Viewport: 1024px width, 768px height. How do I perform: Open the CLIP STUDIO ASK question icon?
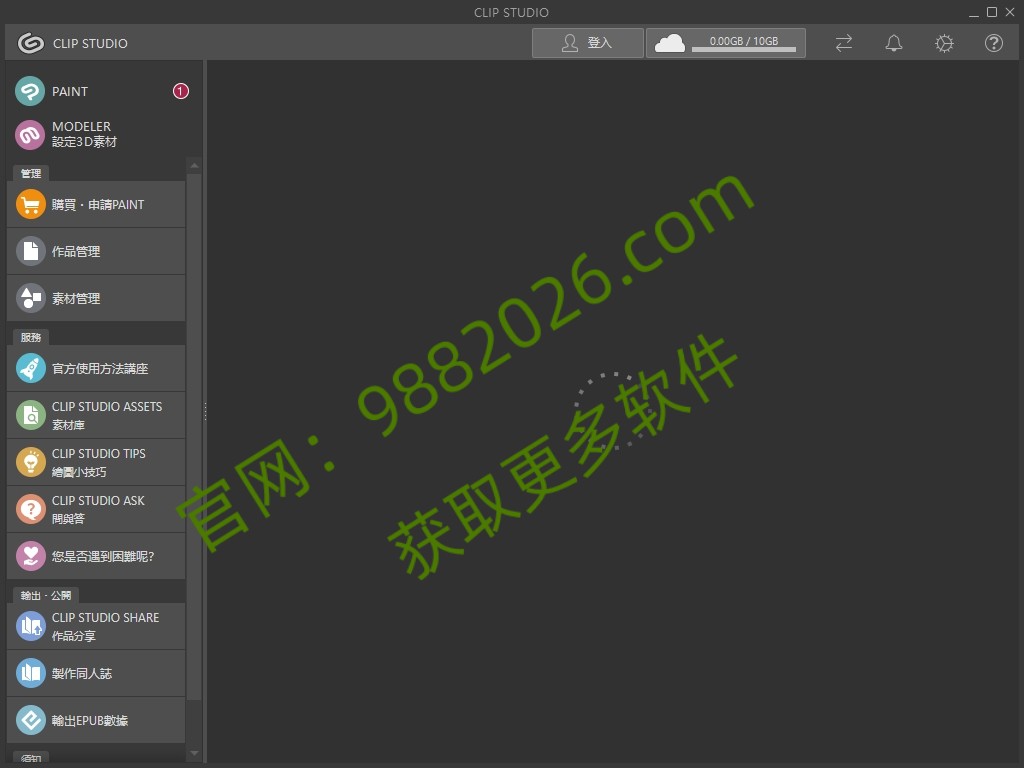tap(30, 509)
